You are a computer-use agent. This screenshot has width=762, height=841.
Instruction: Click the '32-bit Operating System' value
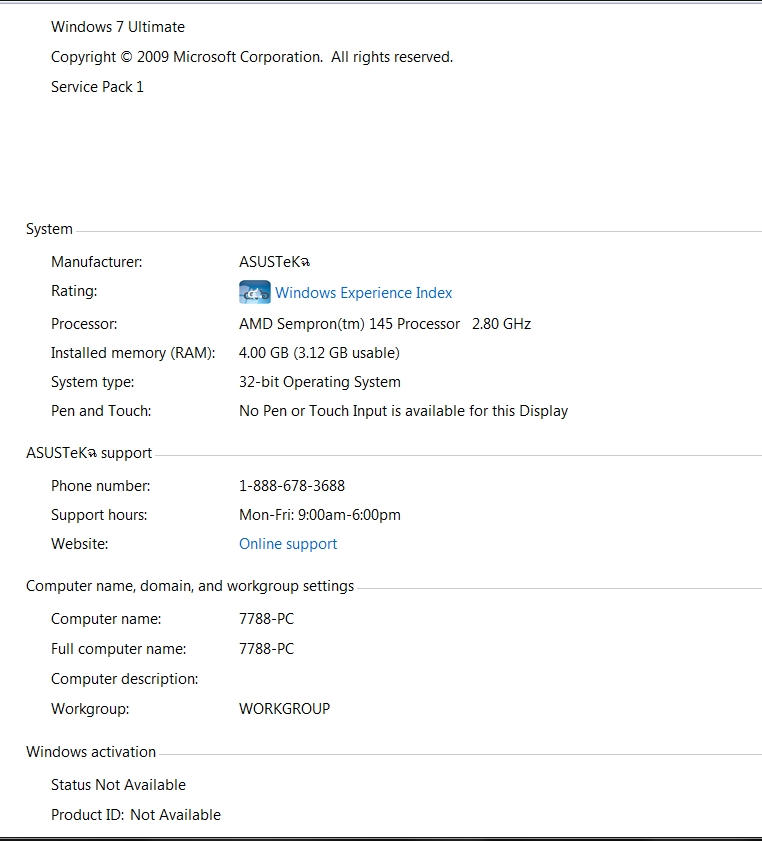click(x=320, y=382)
